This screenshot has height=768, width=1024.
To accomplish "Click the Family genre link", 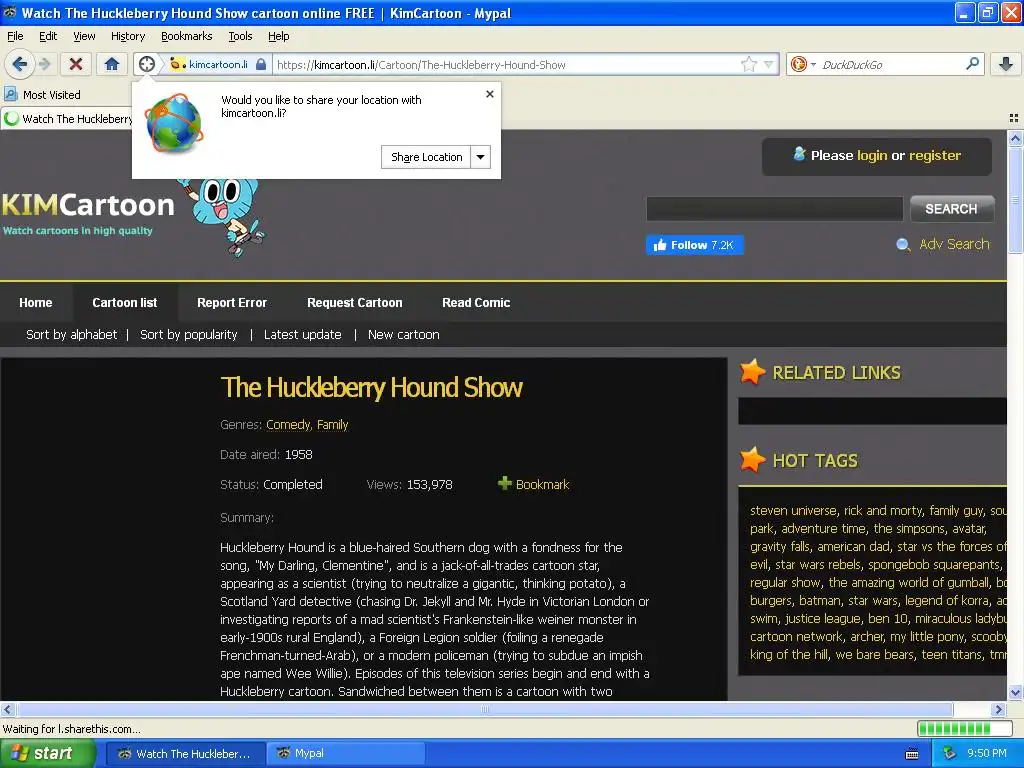I will 332,424.
